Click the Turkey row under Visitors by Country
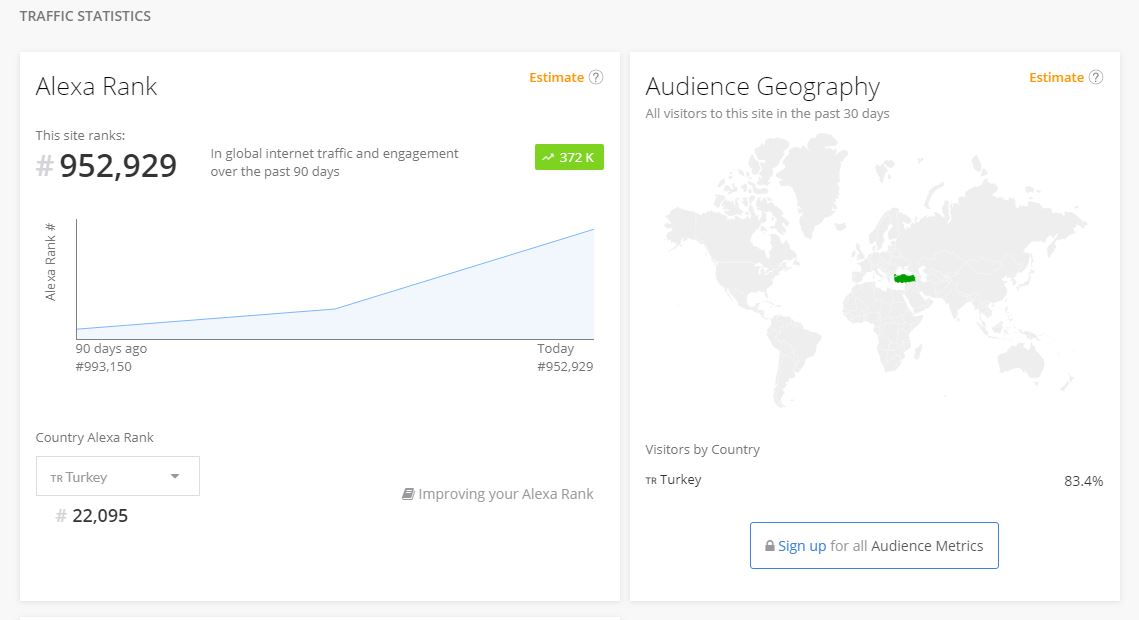Screen dimensions: 1139x620 tap(874, 480)
